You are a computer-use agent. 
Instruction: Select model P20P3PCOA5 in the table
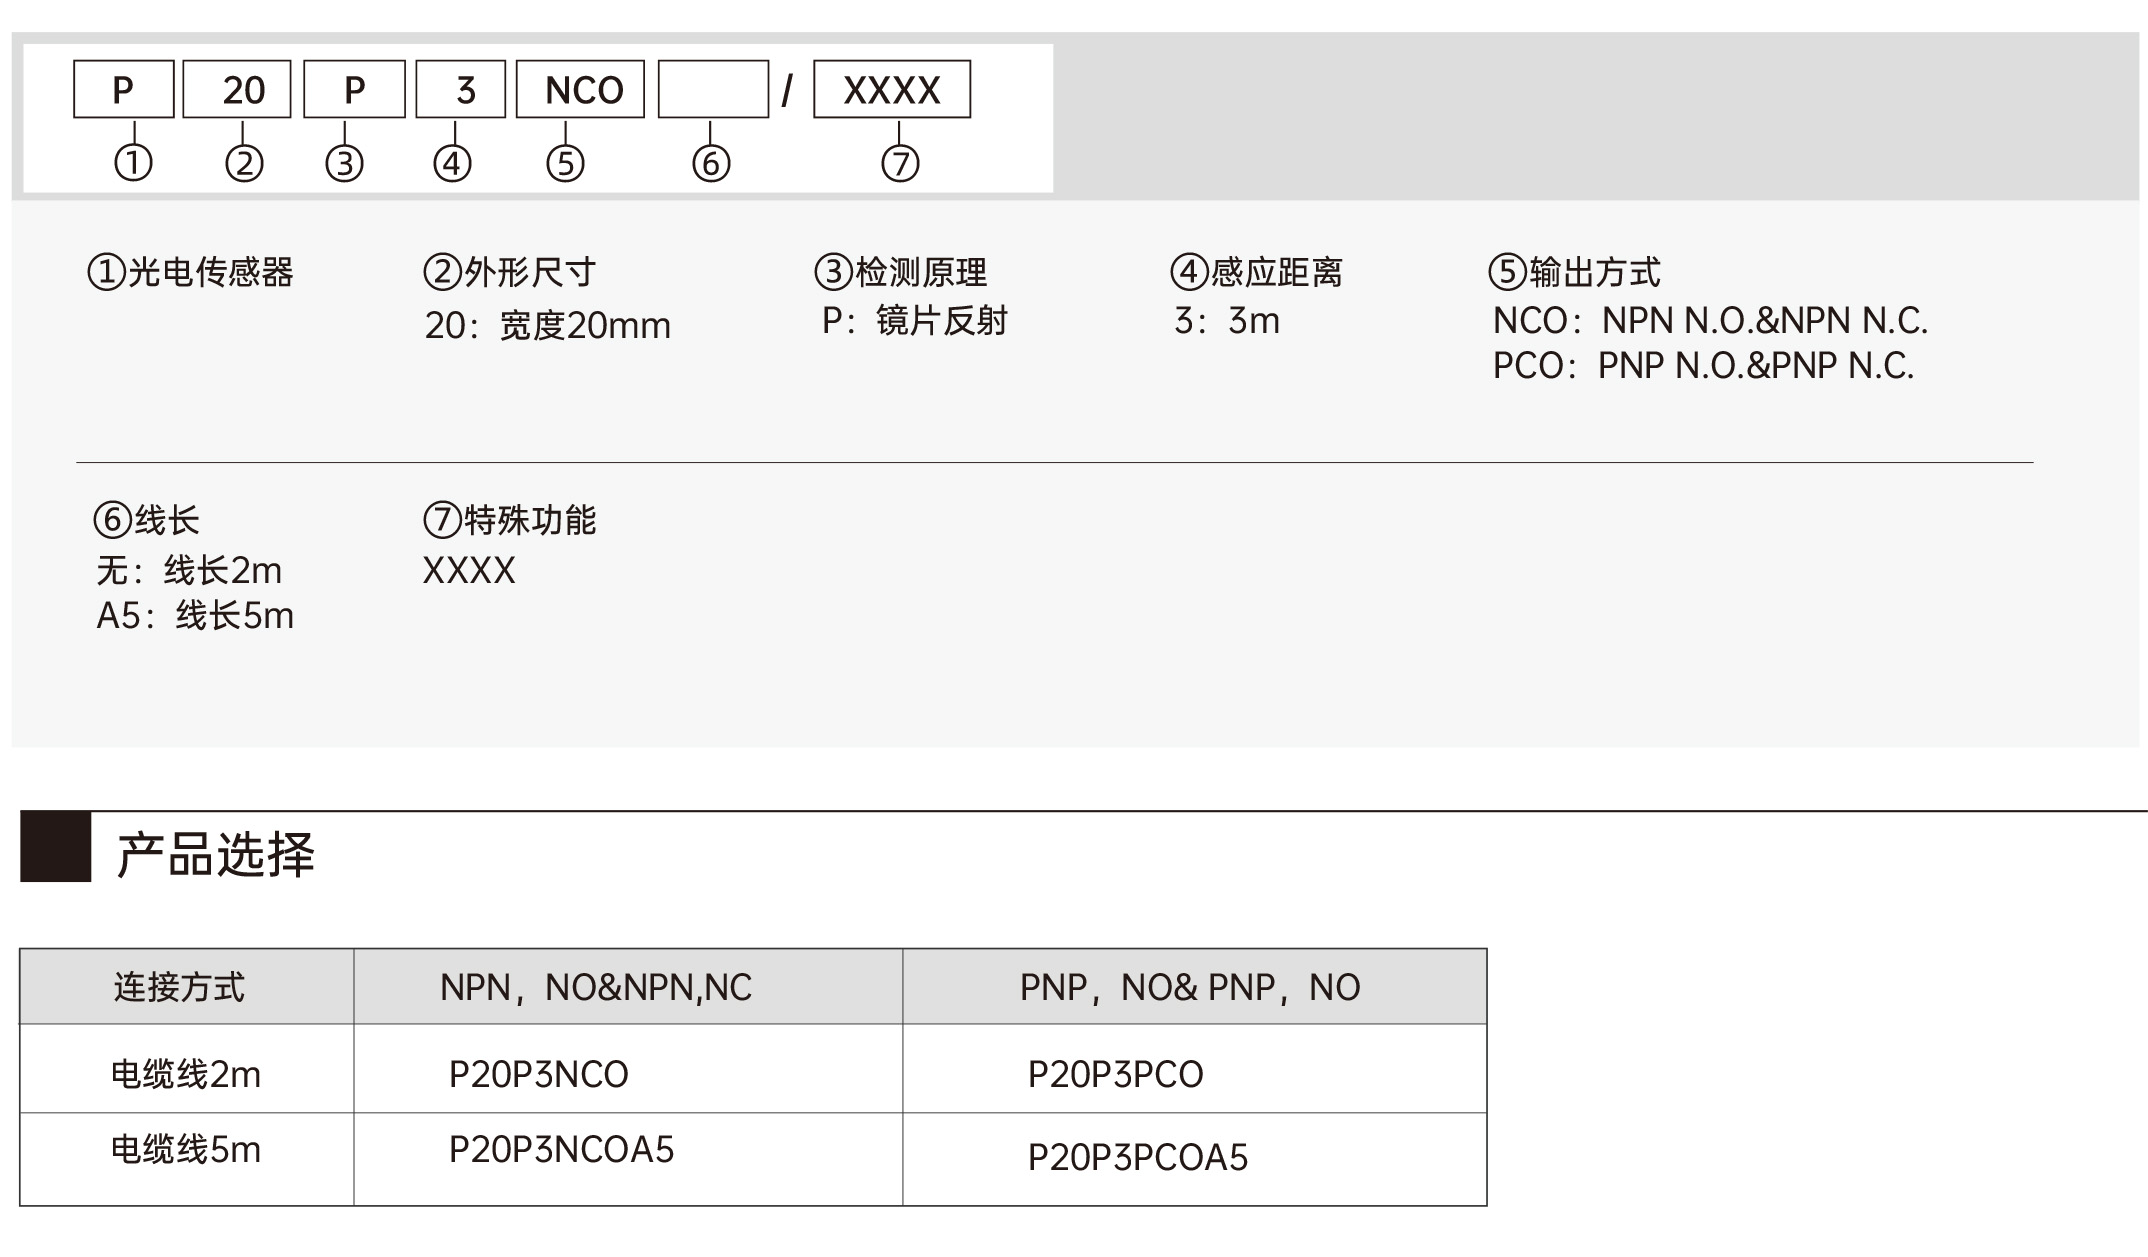[x=1138, y=1158]
